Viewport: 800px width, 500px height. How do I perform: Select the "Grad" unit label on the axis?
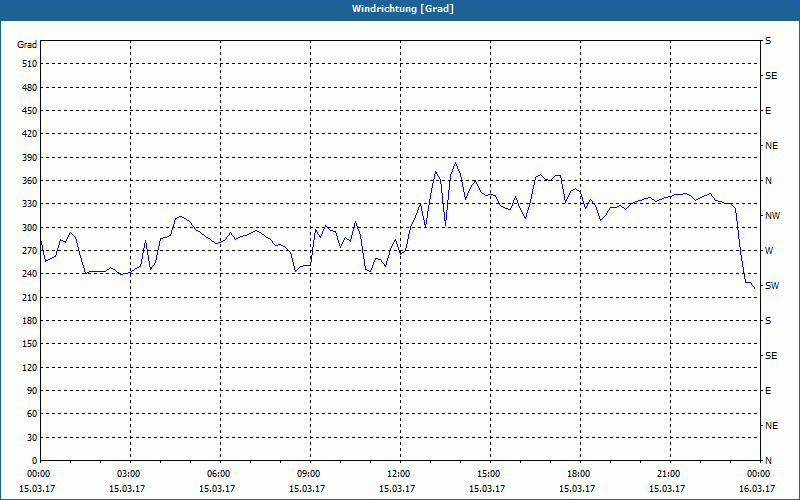tap(27, 45)
